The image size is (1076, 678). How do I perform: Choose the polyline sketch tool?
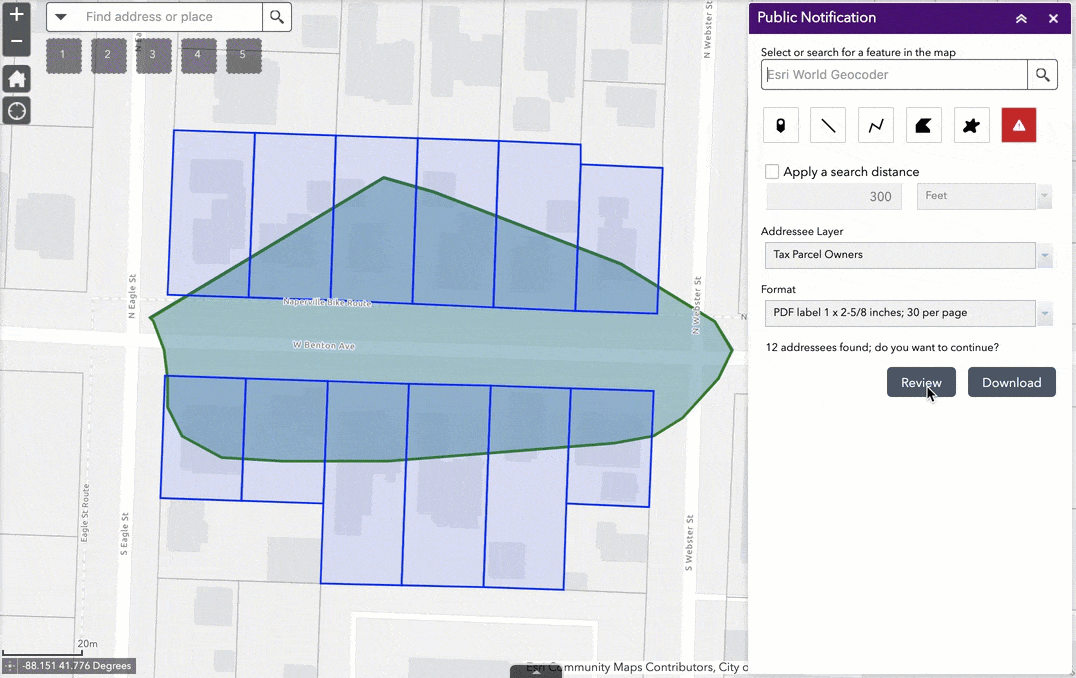point(875,124)
